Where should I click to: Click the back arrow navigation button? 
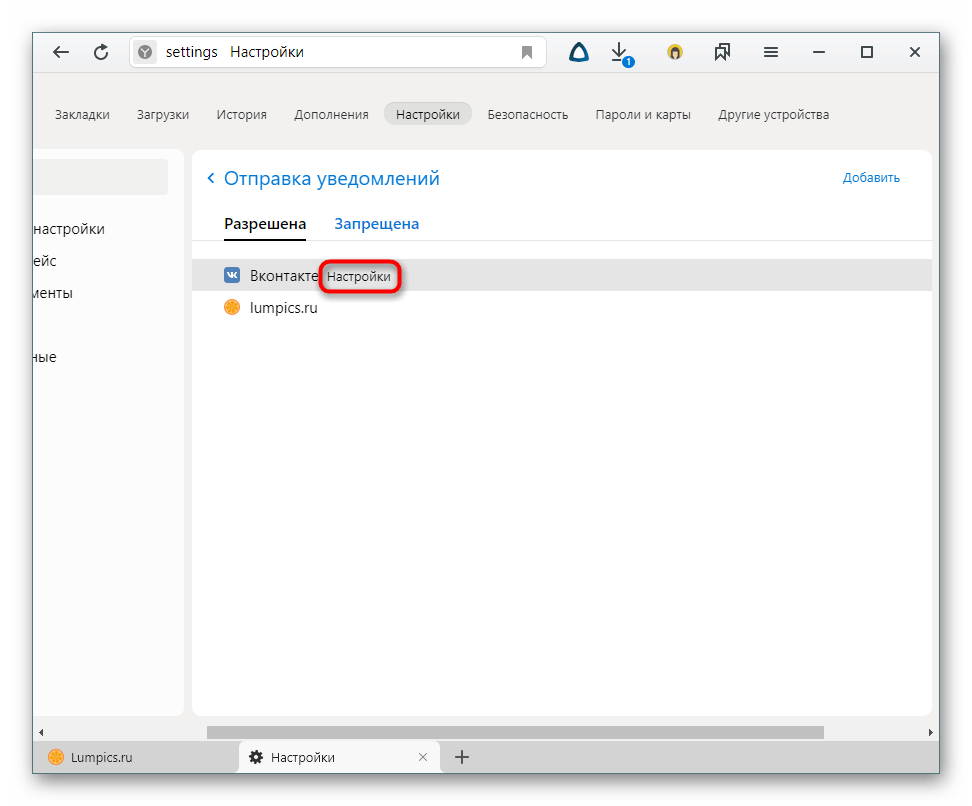pos(62,53)
